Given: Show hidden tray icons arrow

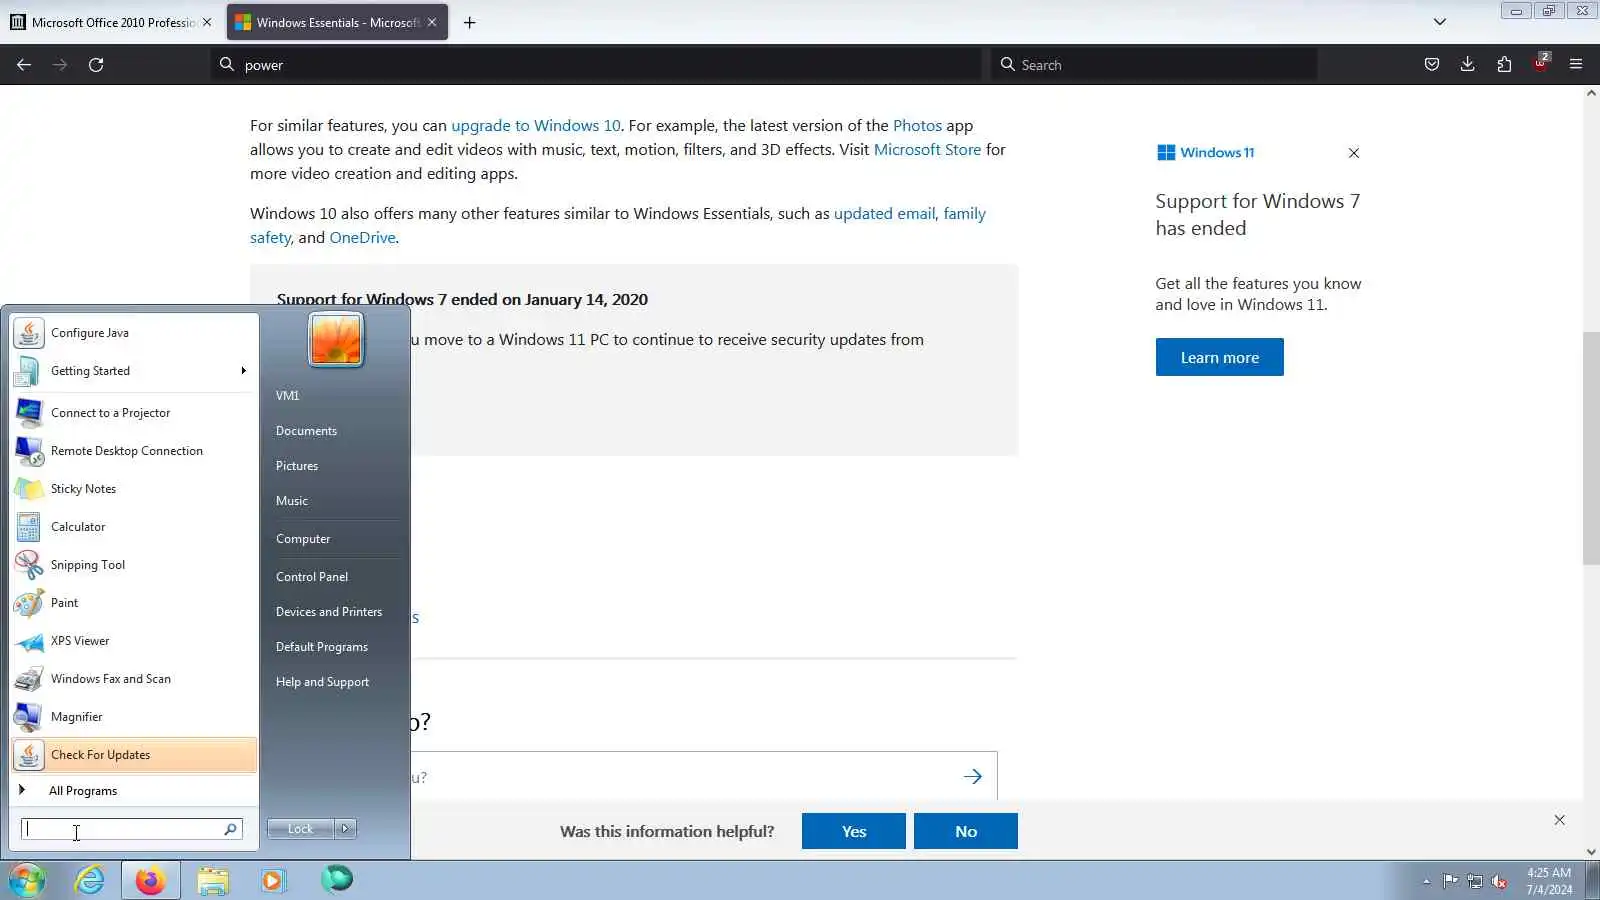Looking at the screenshot, I should point(1426,881).
